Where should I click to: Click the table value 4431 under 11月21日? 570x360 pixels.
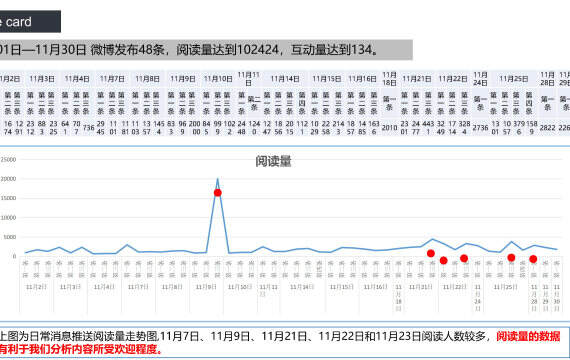pos(428,128)
